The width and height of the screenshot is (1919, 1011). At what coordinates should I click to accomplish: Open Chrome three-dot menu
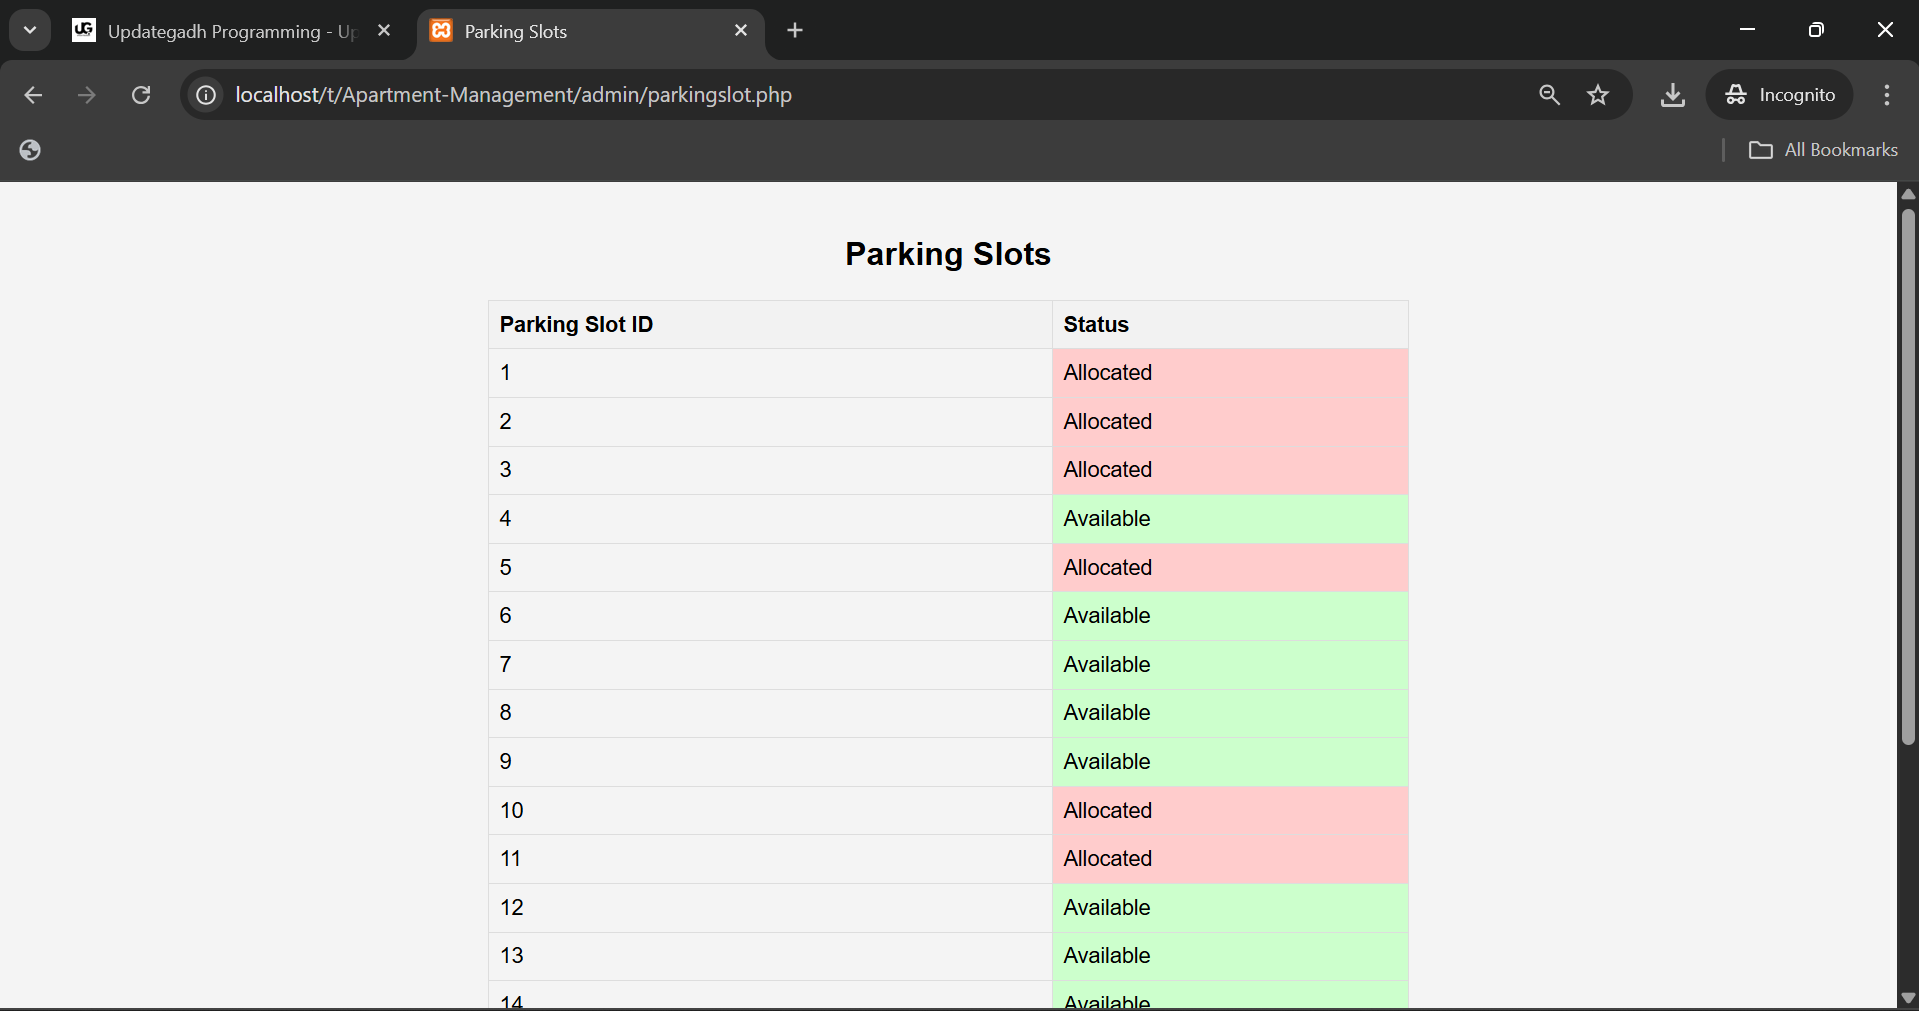[x=1886, y=95]
